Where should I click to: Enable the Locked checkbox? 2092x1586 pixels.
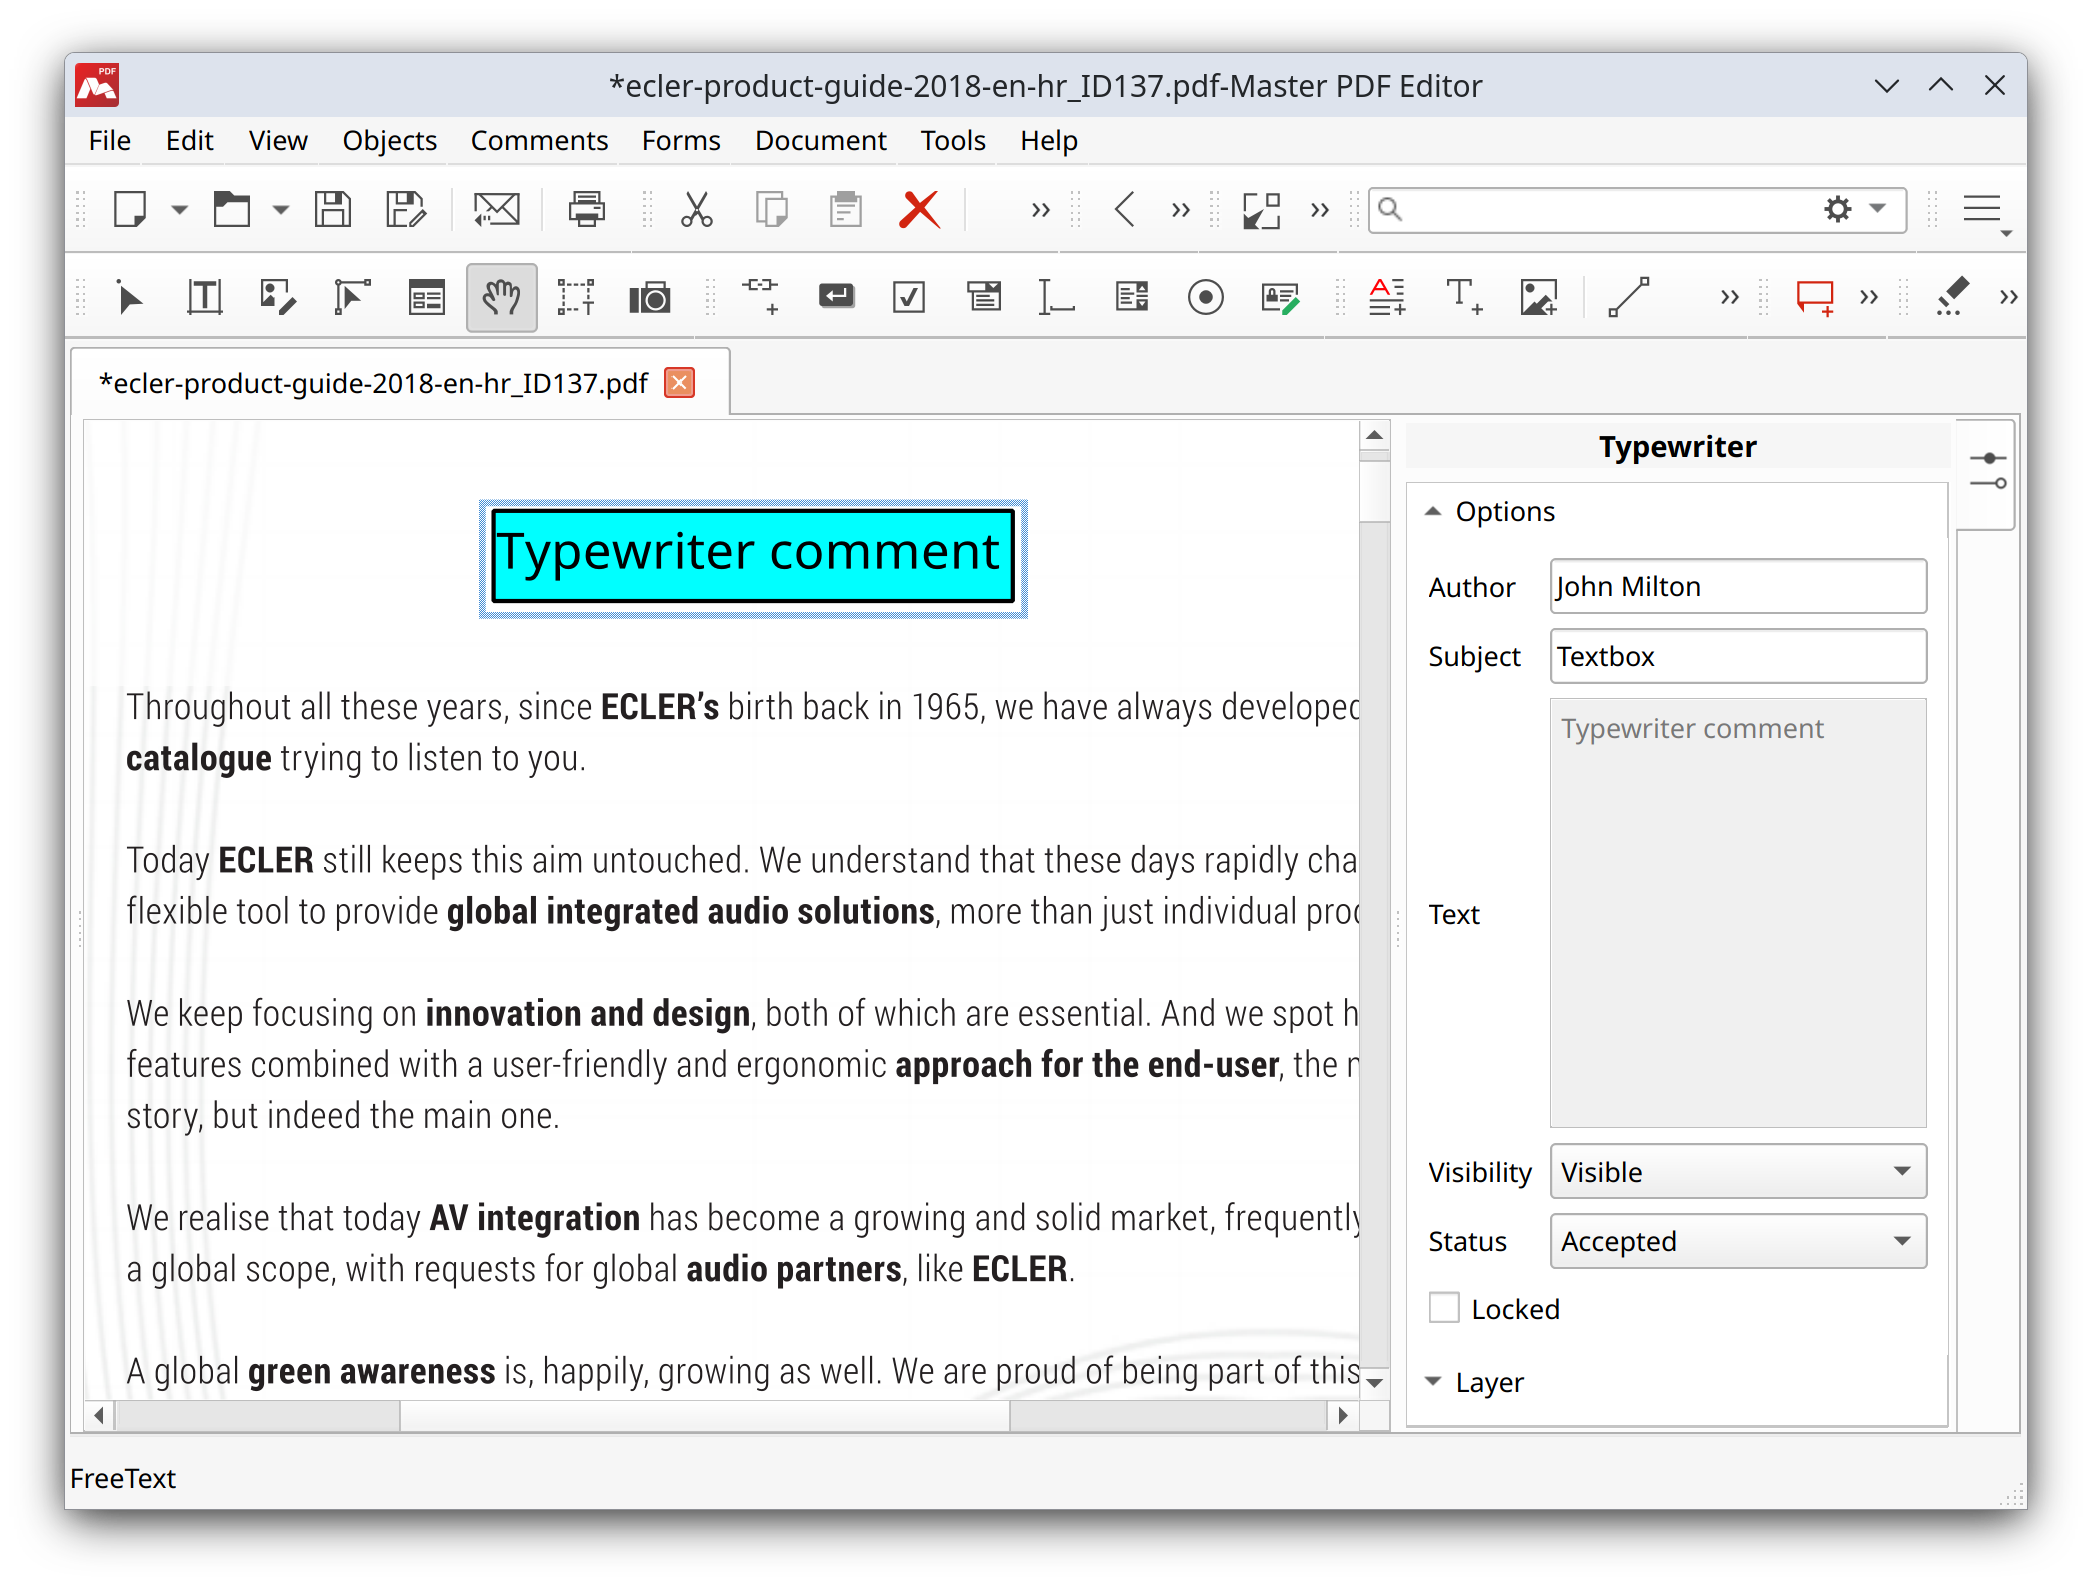(x=1444, y=1308)
